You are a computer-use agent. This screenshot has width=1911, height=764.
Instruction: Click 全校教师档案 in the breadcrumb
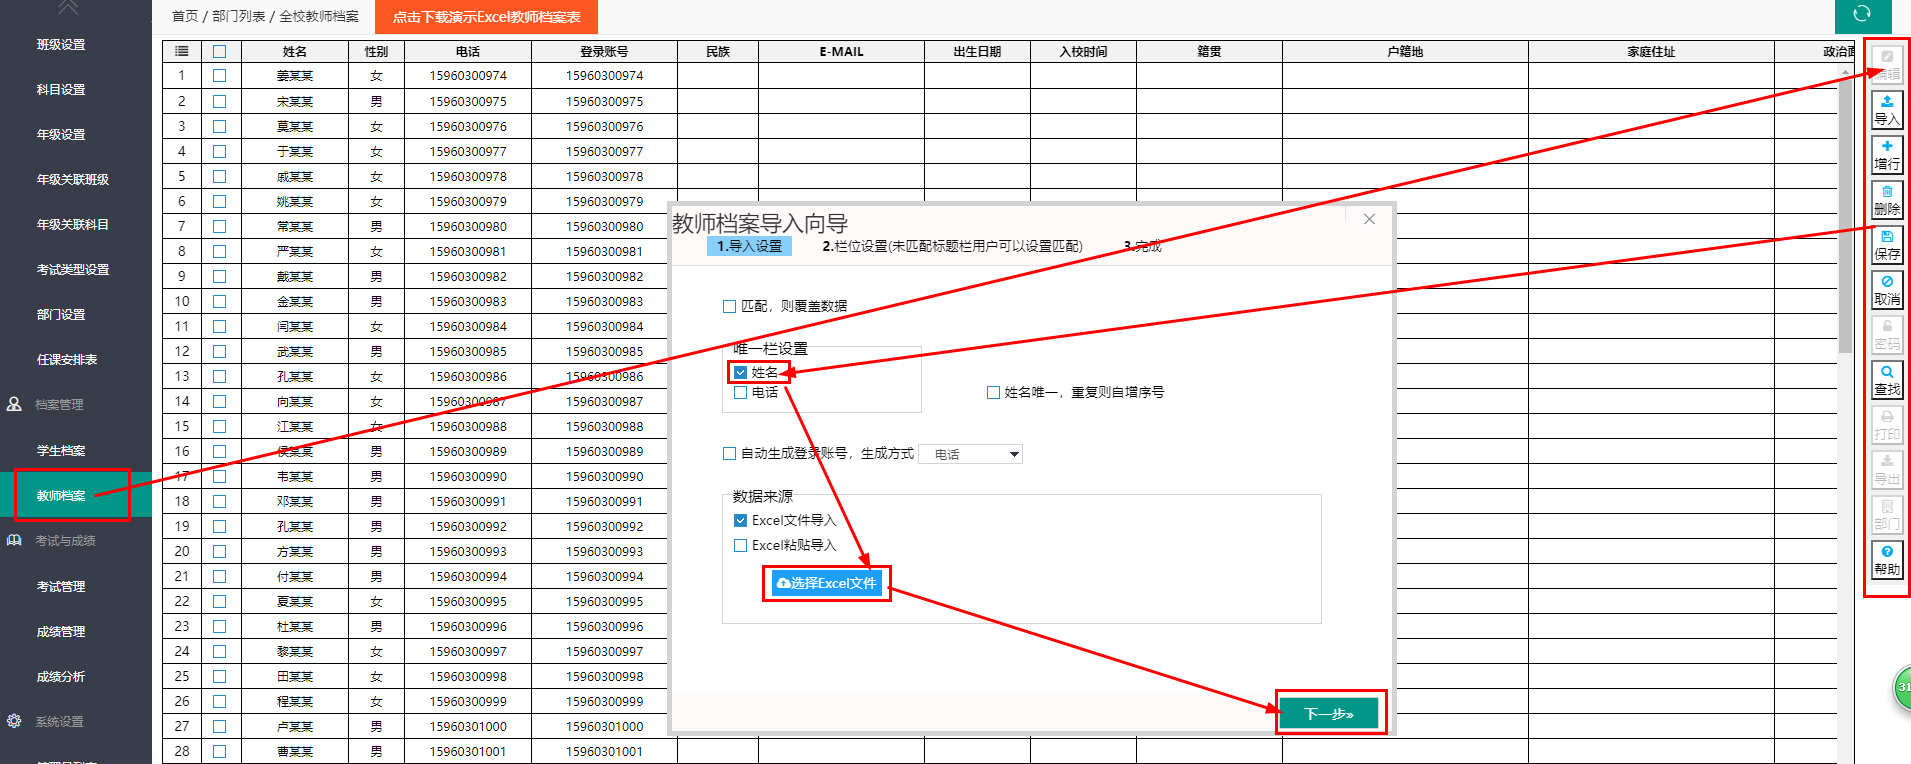pyautogui.click(x=319, y=16)
